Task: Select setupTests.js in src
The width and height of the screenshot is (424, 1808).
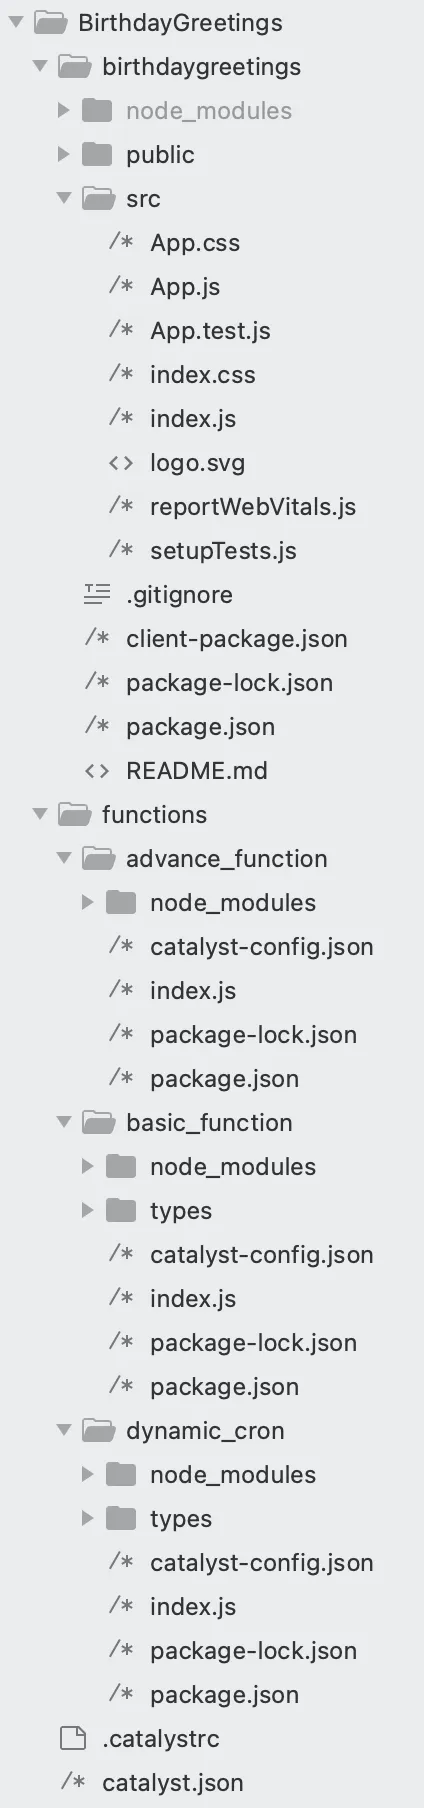Action: point(223,550)
